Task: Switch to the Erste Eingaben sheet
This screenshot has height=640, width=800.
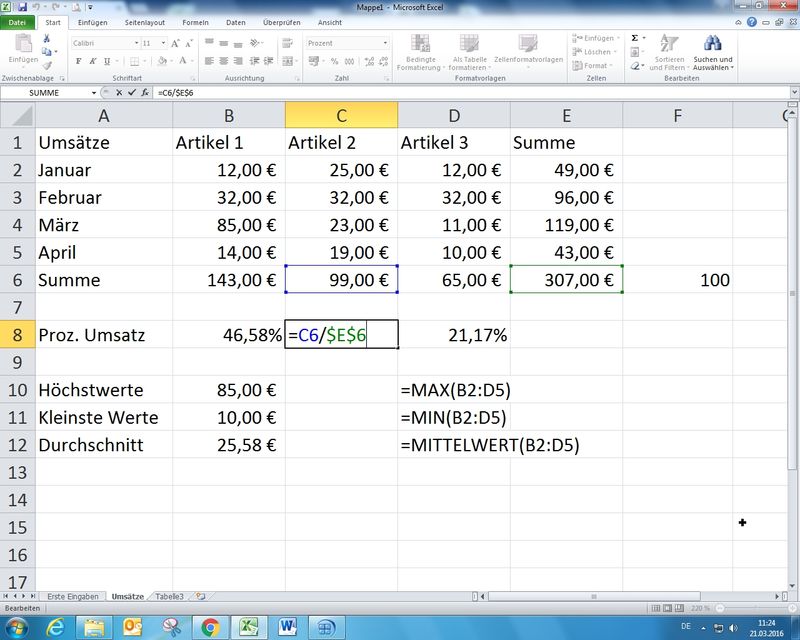Action: (74, 596)
